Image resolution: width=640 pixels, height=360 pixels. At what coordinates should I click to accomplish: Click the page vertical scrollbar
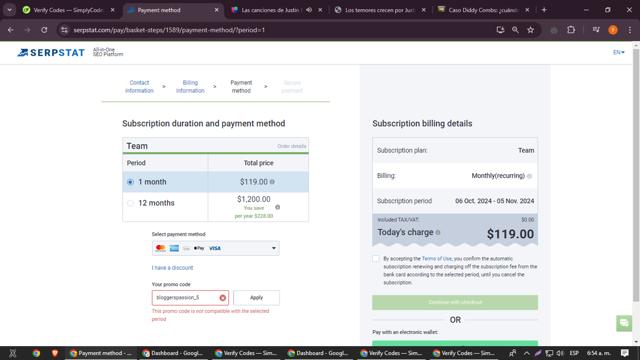pos(636,176)
